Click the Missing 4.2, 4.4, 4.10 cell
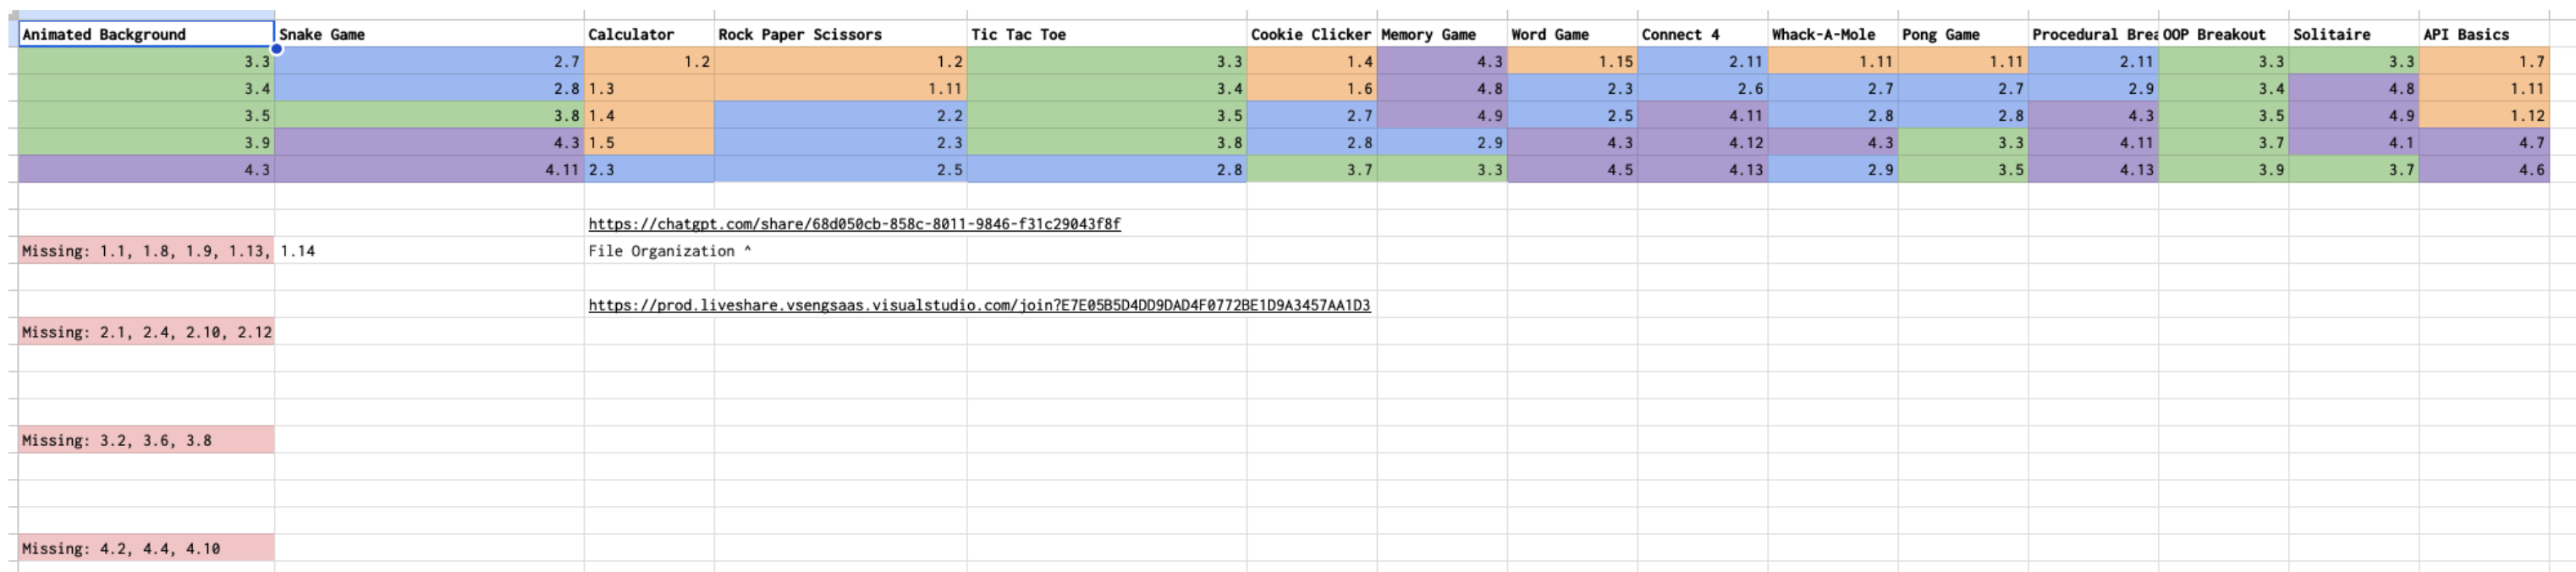The height and width of the screenshot is (572, 2576). point(146,548)
